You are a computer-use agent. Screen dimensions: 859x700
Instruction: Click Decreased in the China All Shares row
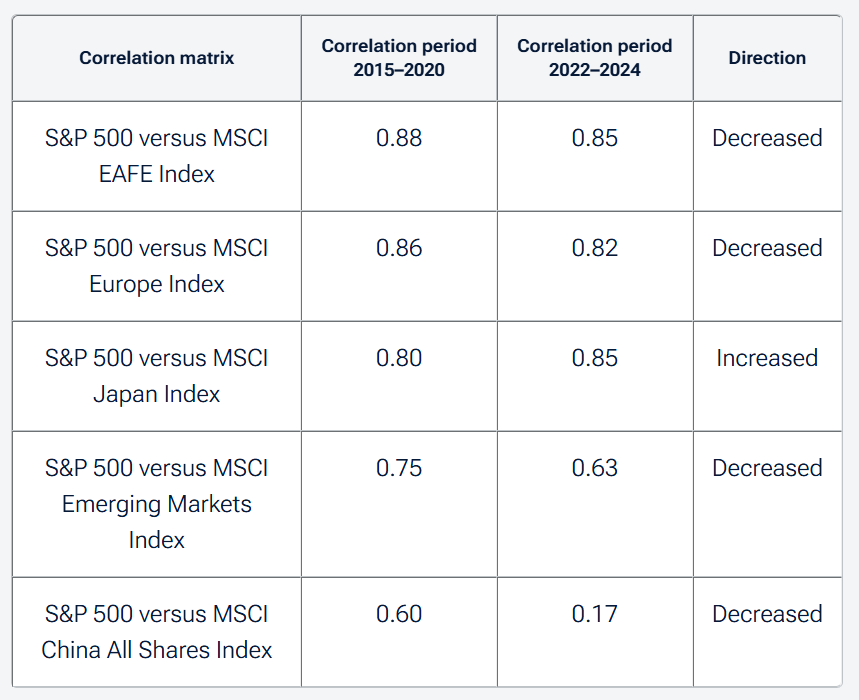pyautogui.click(x=767, y=614)
